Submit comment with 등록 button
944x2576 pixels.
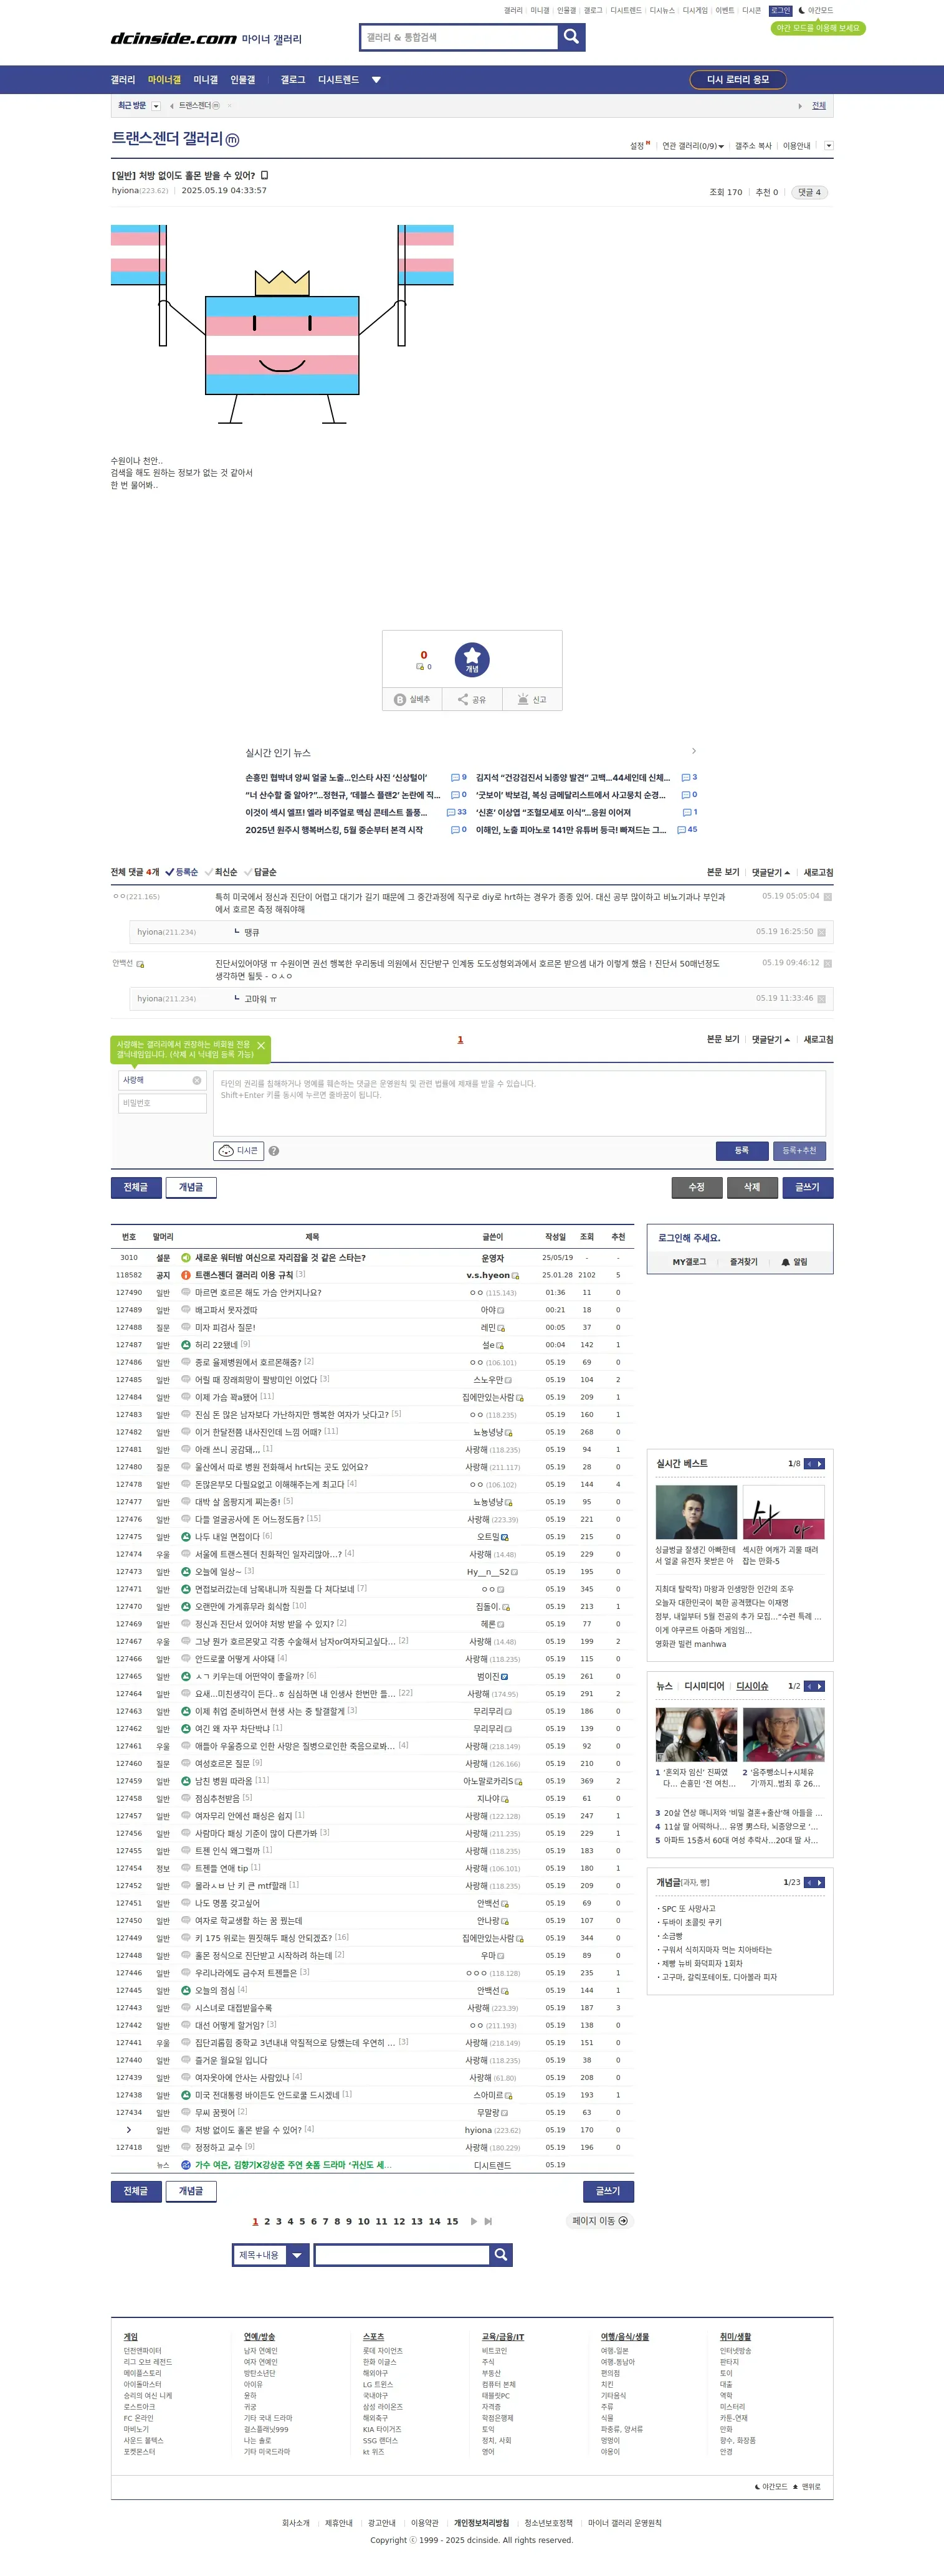[742, 1151]
